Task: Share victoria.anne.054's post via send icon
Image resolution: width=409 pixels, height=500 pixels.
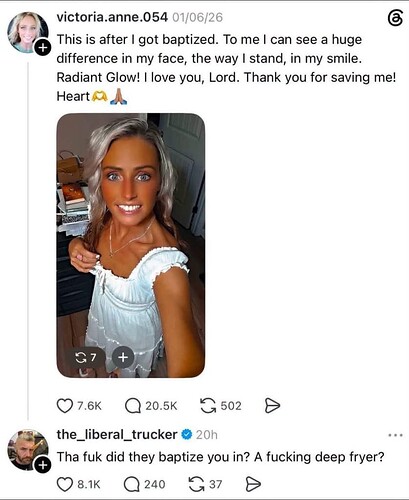Action: click(272, 406)
